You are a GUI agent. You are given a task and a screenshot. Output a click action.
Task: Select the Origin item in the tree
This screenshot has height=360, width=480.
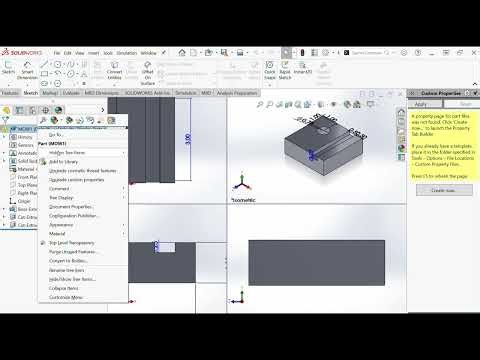pos(21,201)
